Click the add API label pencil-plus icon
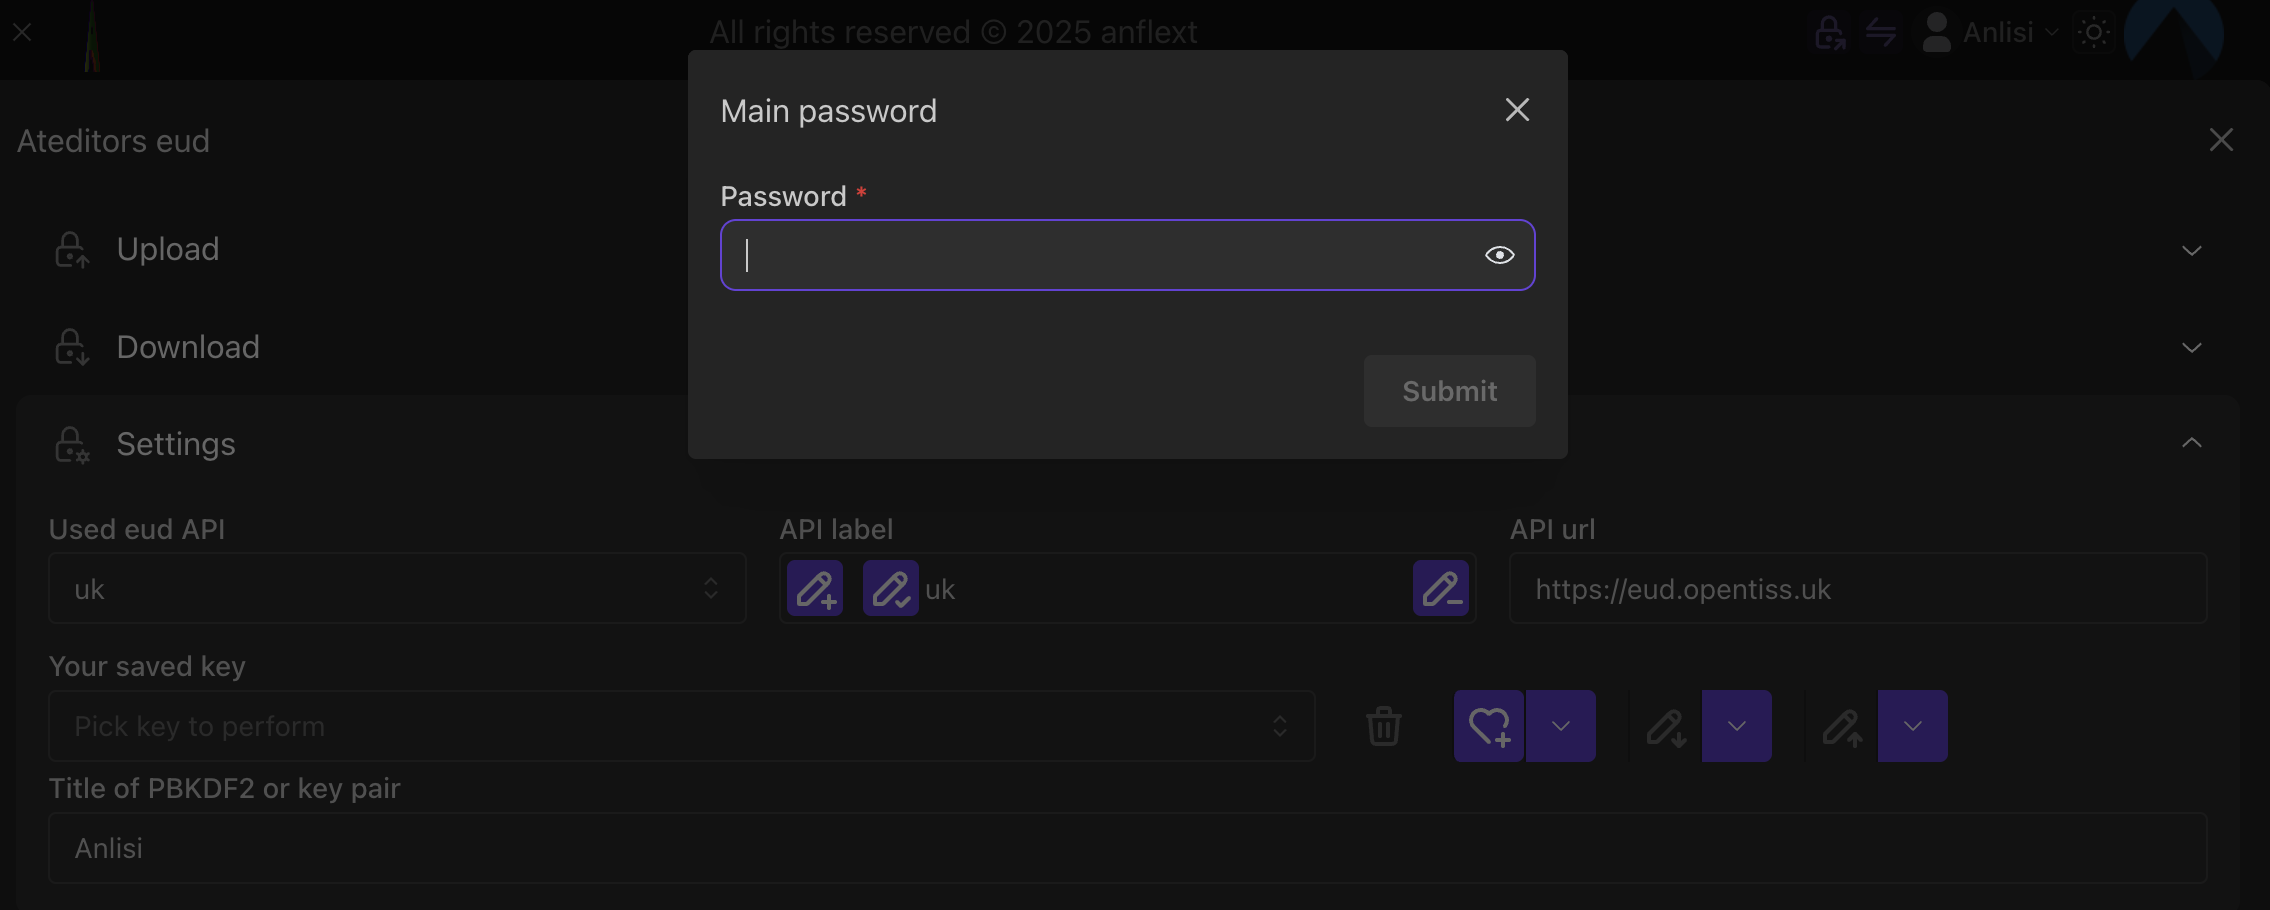The height and width of the screenshot is (910, 2270). 815,588
